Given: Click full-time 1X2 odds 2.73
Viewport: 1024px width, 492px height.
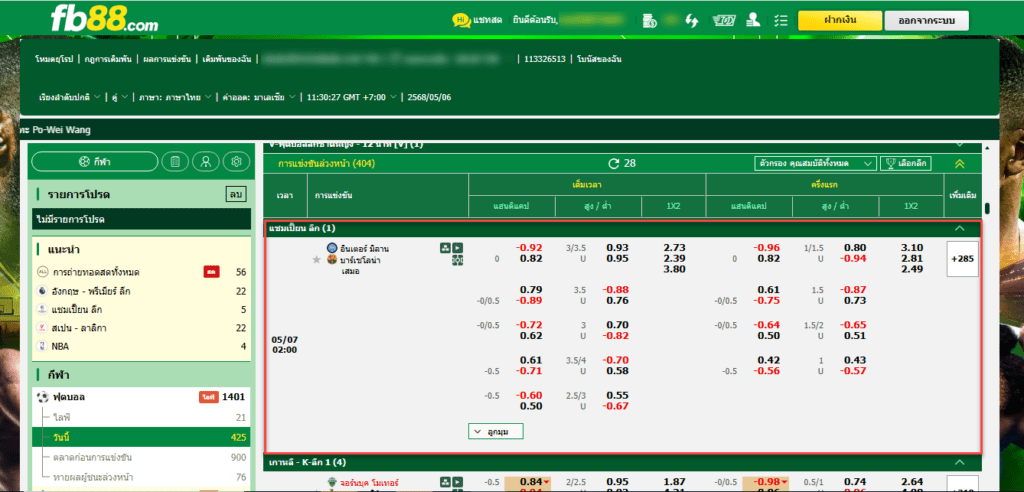Looking at the screenshot, I should [x=674, y=248].
